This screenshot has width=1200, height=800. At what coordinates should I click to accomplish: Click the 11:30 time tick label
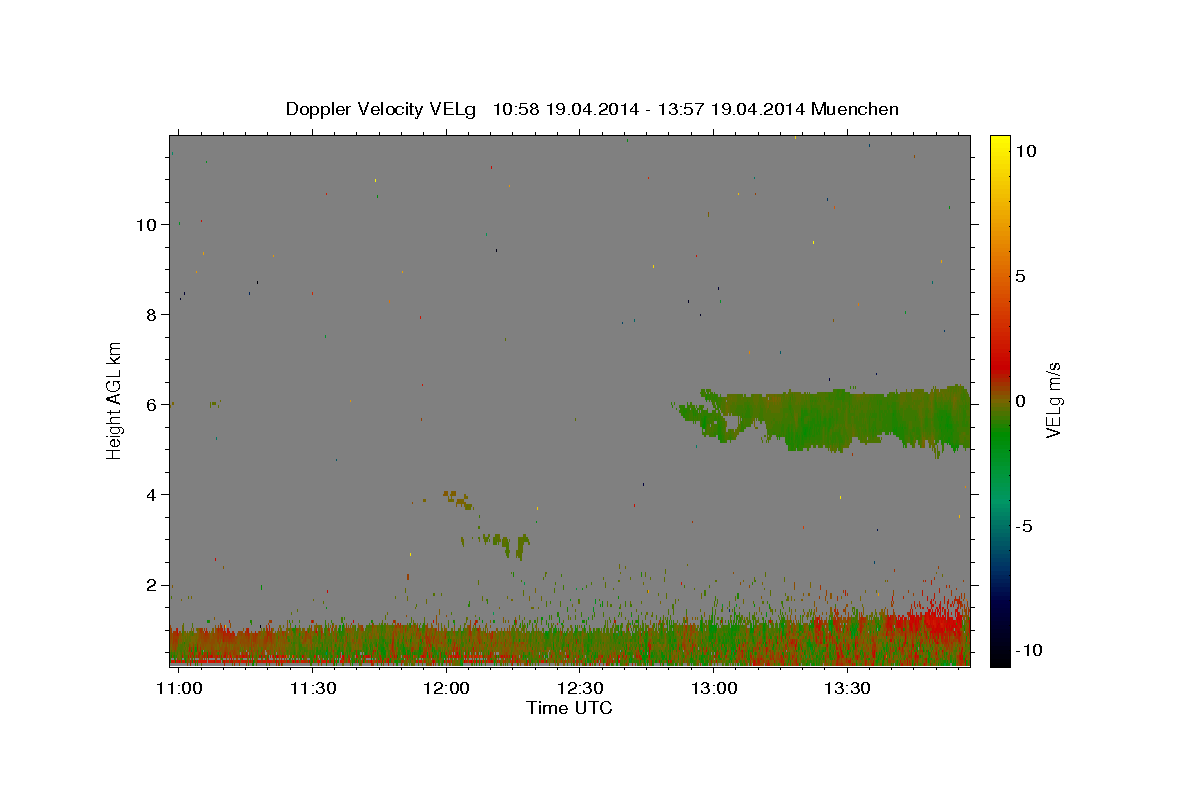[313, 688]
